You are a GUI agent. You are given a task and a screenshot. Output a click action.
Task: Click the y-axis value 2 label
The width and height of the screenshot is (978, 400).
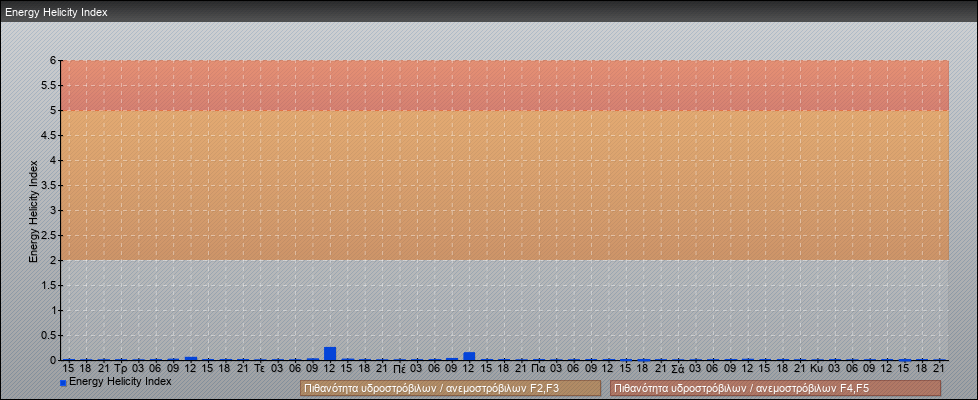pos(52,260)
